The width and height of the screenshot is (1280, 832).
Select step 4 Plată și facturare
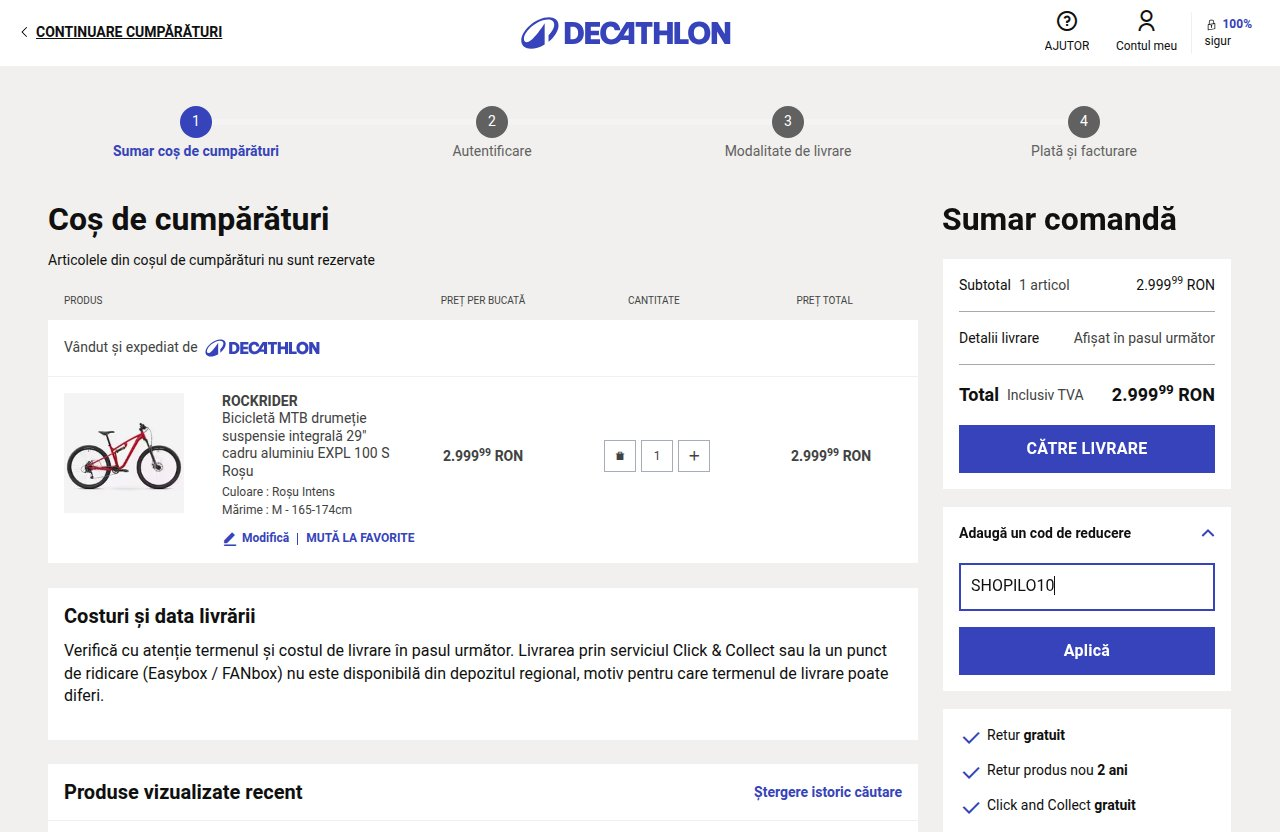click(1084, 134)
